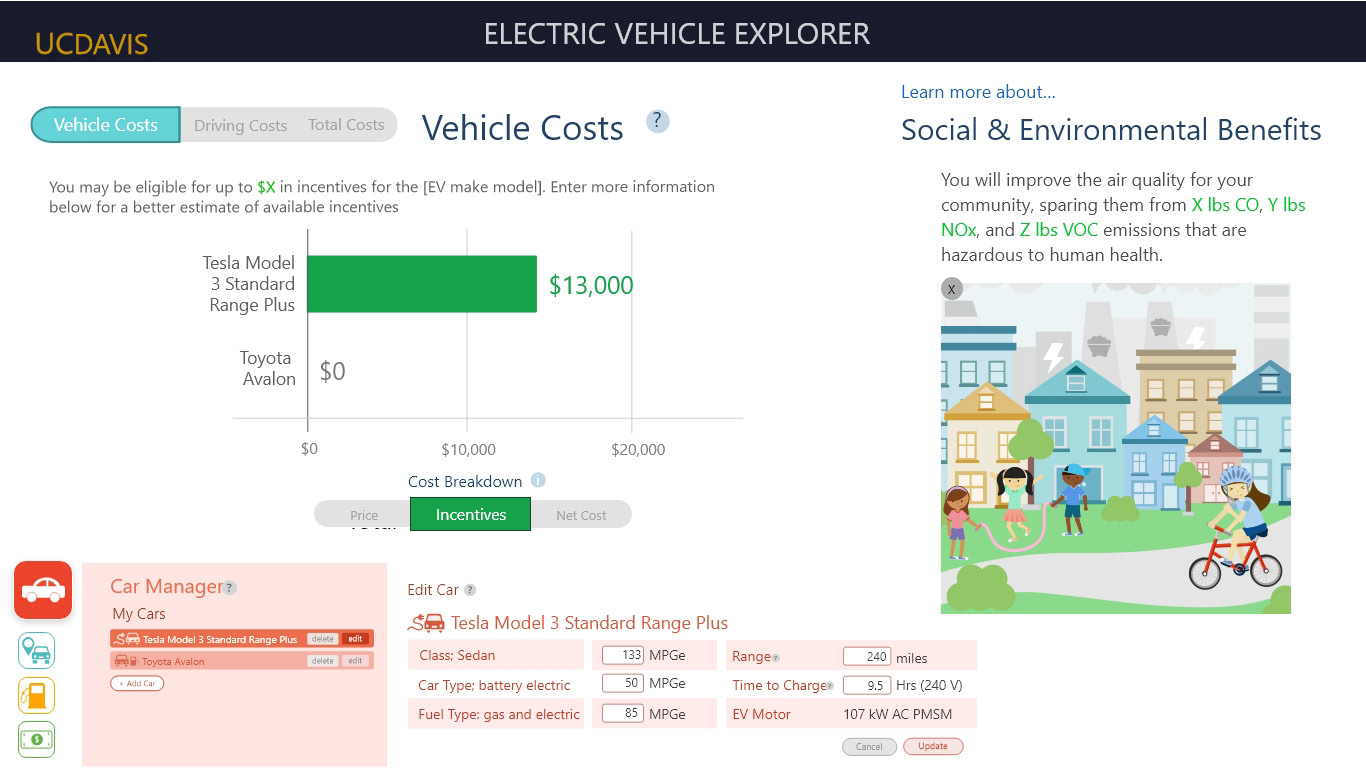Click the Z lbs VOC emissions text
The image size is (1366, 768).
pyautogui.click(x=1059, y=230)
